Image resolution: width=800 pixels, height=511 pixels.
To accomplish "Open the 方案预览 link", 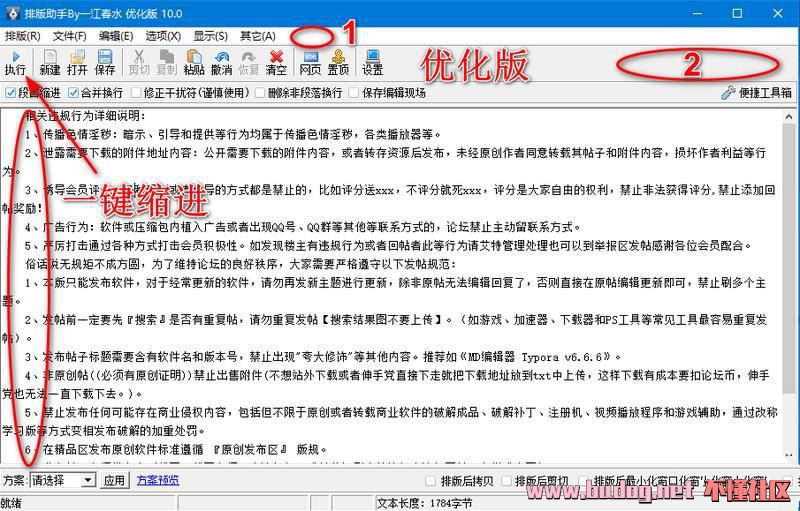I will (x=158, y=480).
